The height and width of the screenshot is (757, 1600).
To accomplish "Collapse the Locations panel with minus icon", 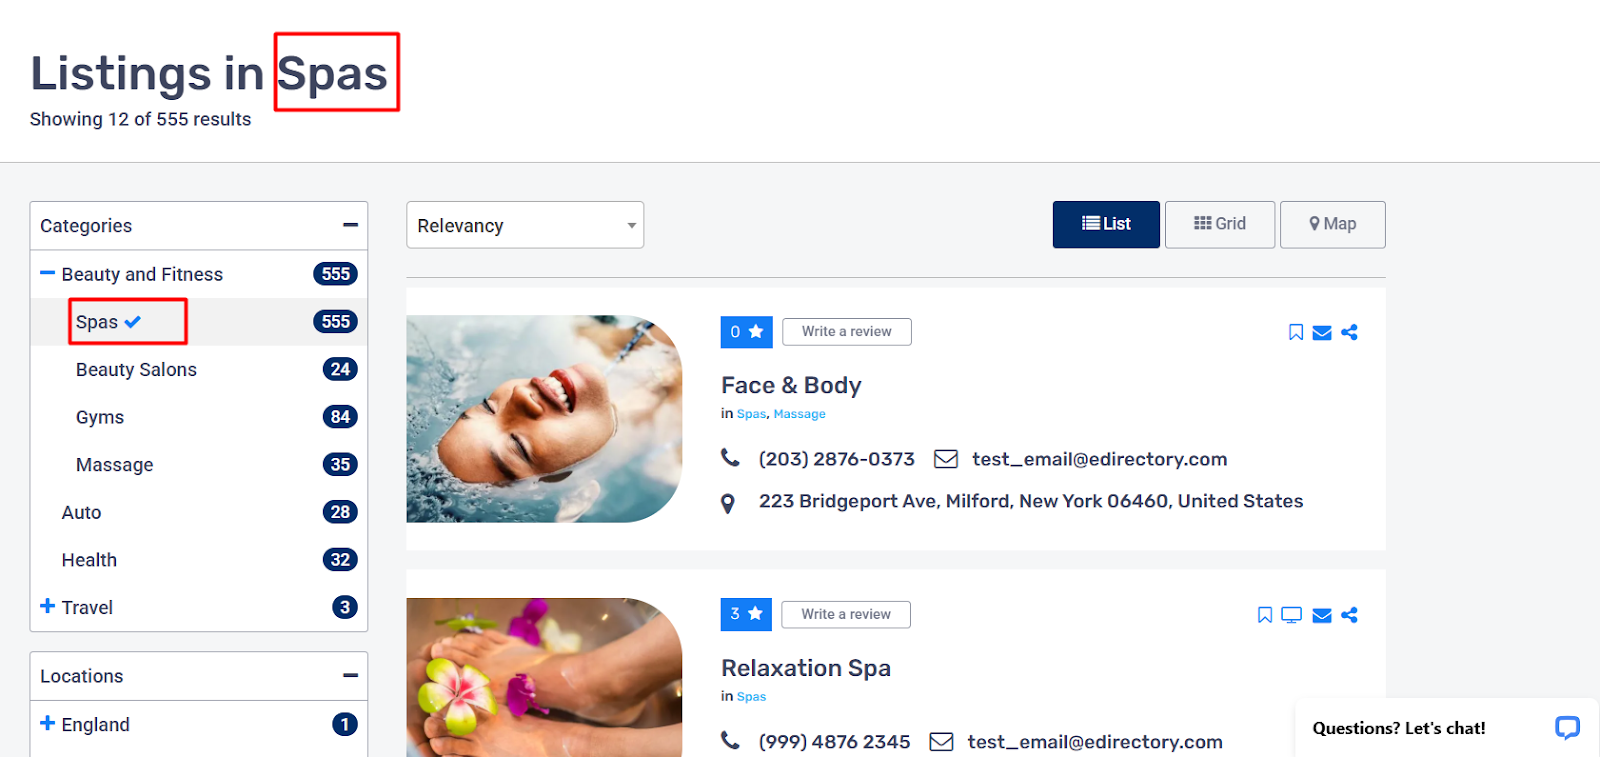I will coord(350,676).
